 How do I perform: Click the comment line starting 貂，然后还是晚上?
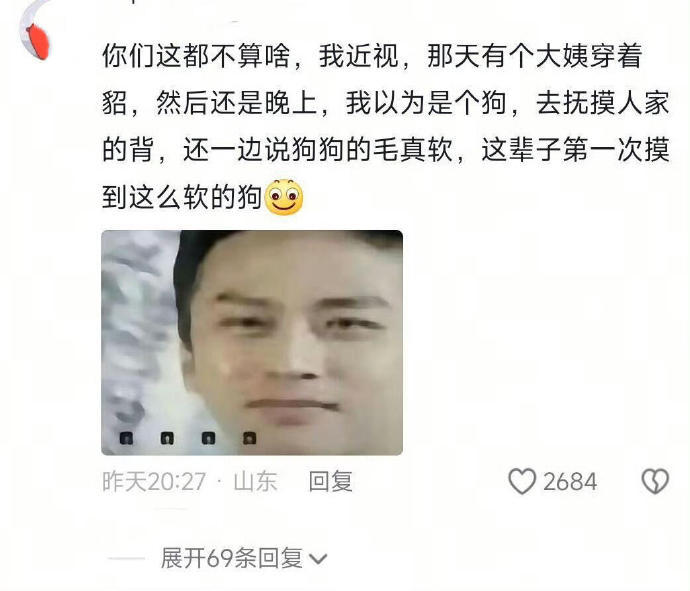[386, 103]
